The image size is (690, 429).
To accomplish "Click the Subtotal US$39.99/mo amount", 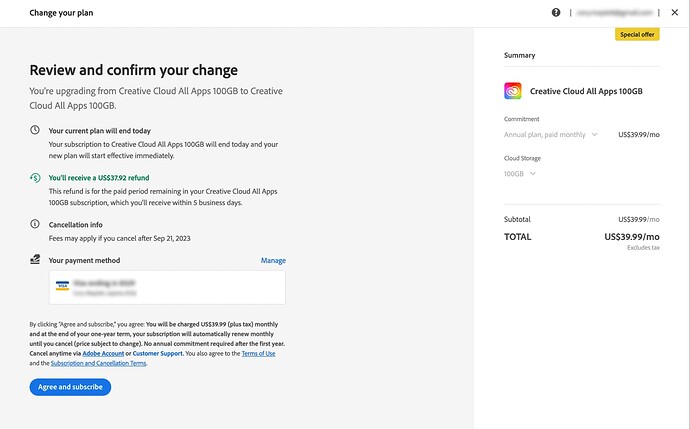I will pyautogui.click(x=639, y=219).
